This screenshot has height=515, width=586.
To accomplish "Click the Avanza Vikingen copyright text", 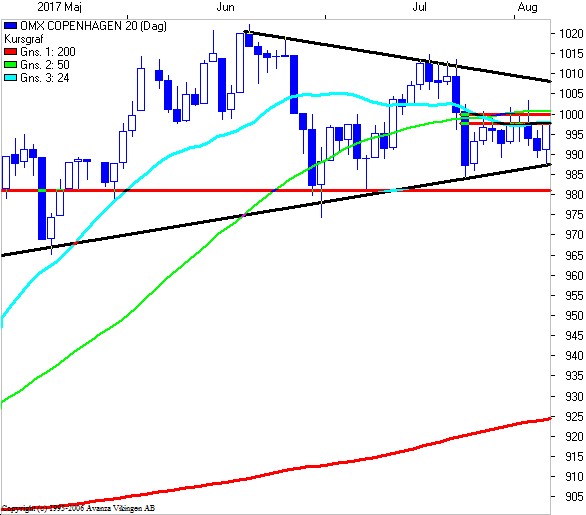I will tap(78, 508).
